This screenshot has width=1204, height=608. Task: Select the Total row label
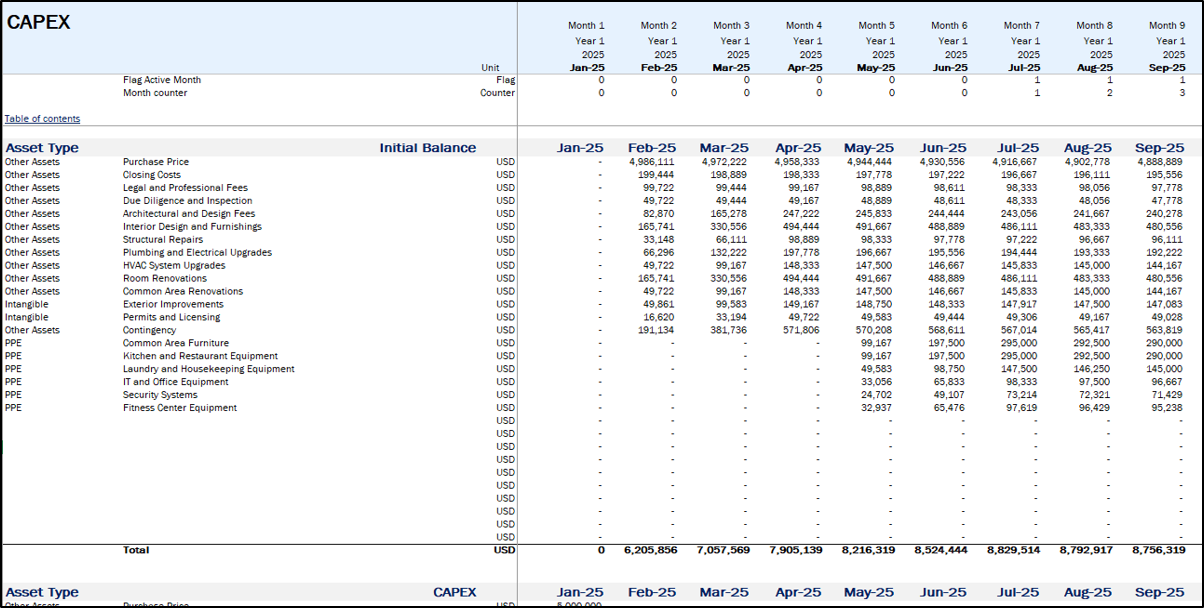[136, 550]
